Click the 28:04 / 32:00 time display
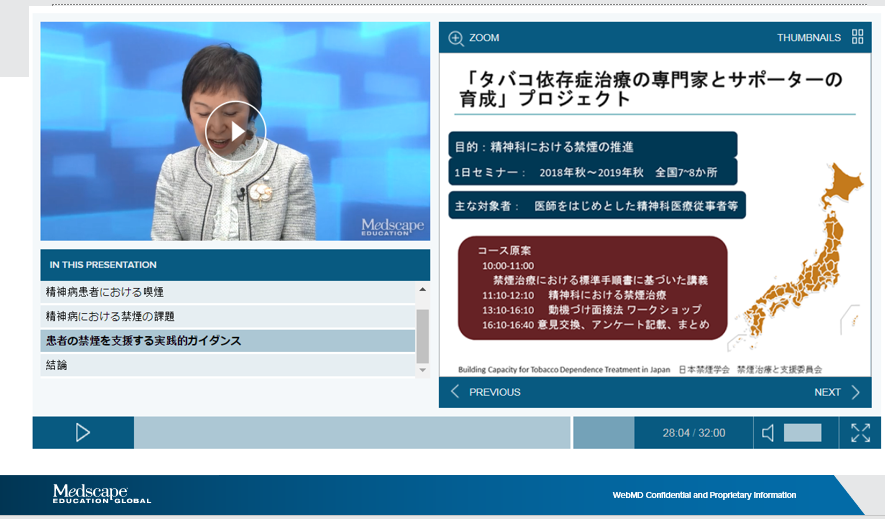Viewport: 885px width, 519px height. click(694, 433)
